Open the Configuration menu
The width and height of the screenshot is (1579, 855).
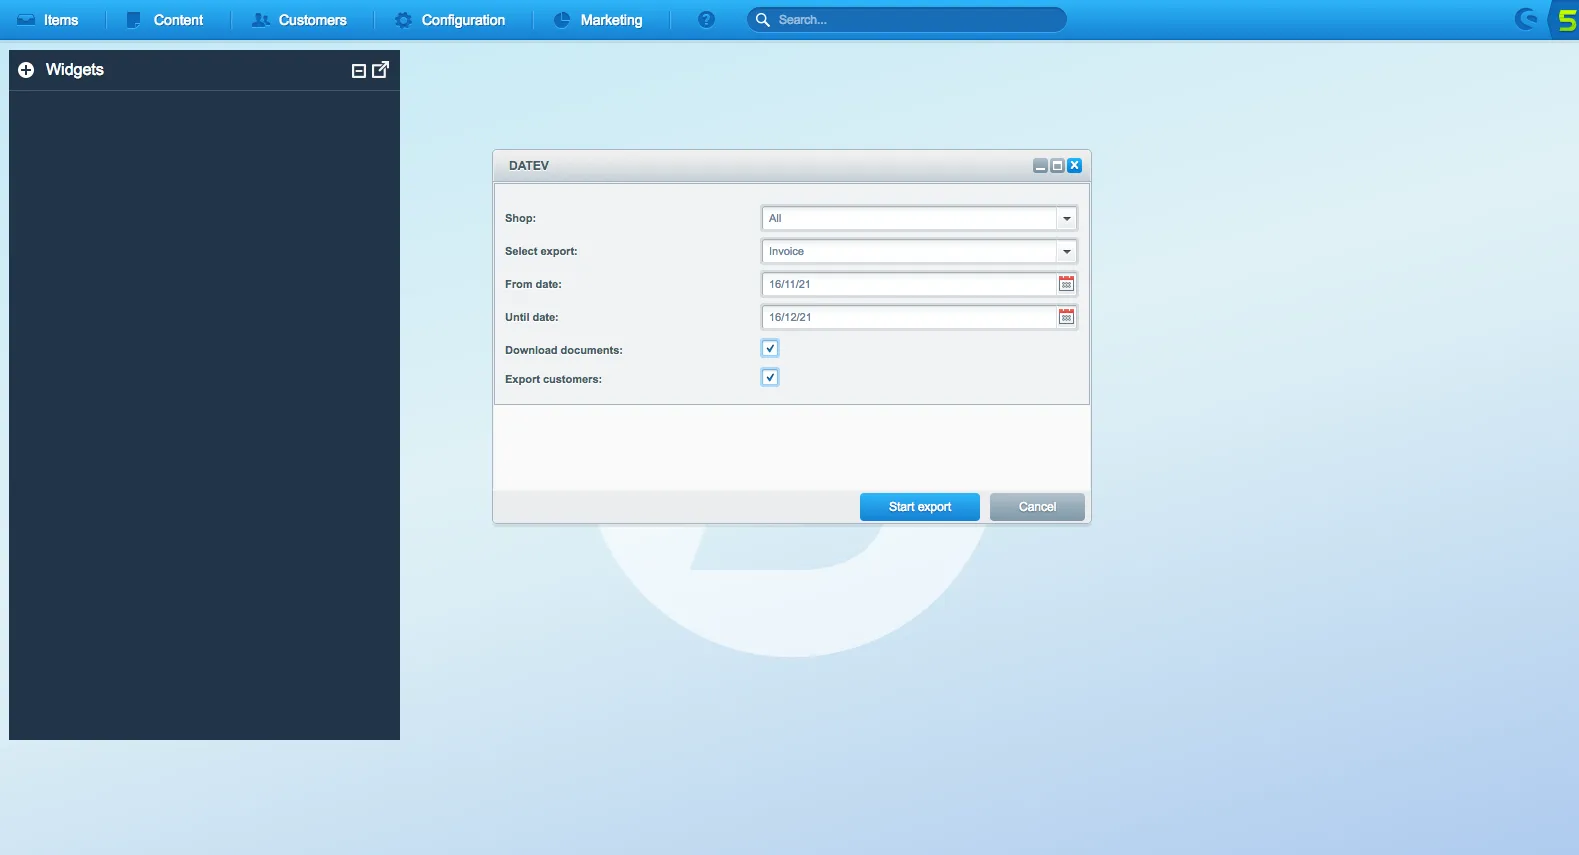(x=451, y=20)
